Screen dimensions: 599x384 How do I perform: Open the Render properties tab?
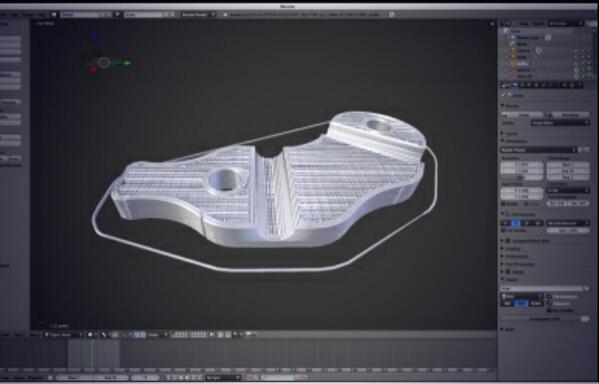(515, 85)
